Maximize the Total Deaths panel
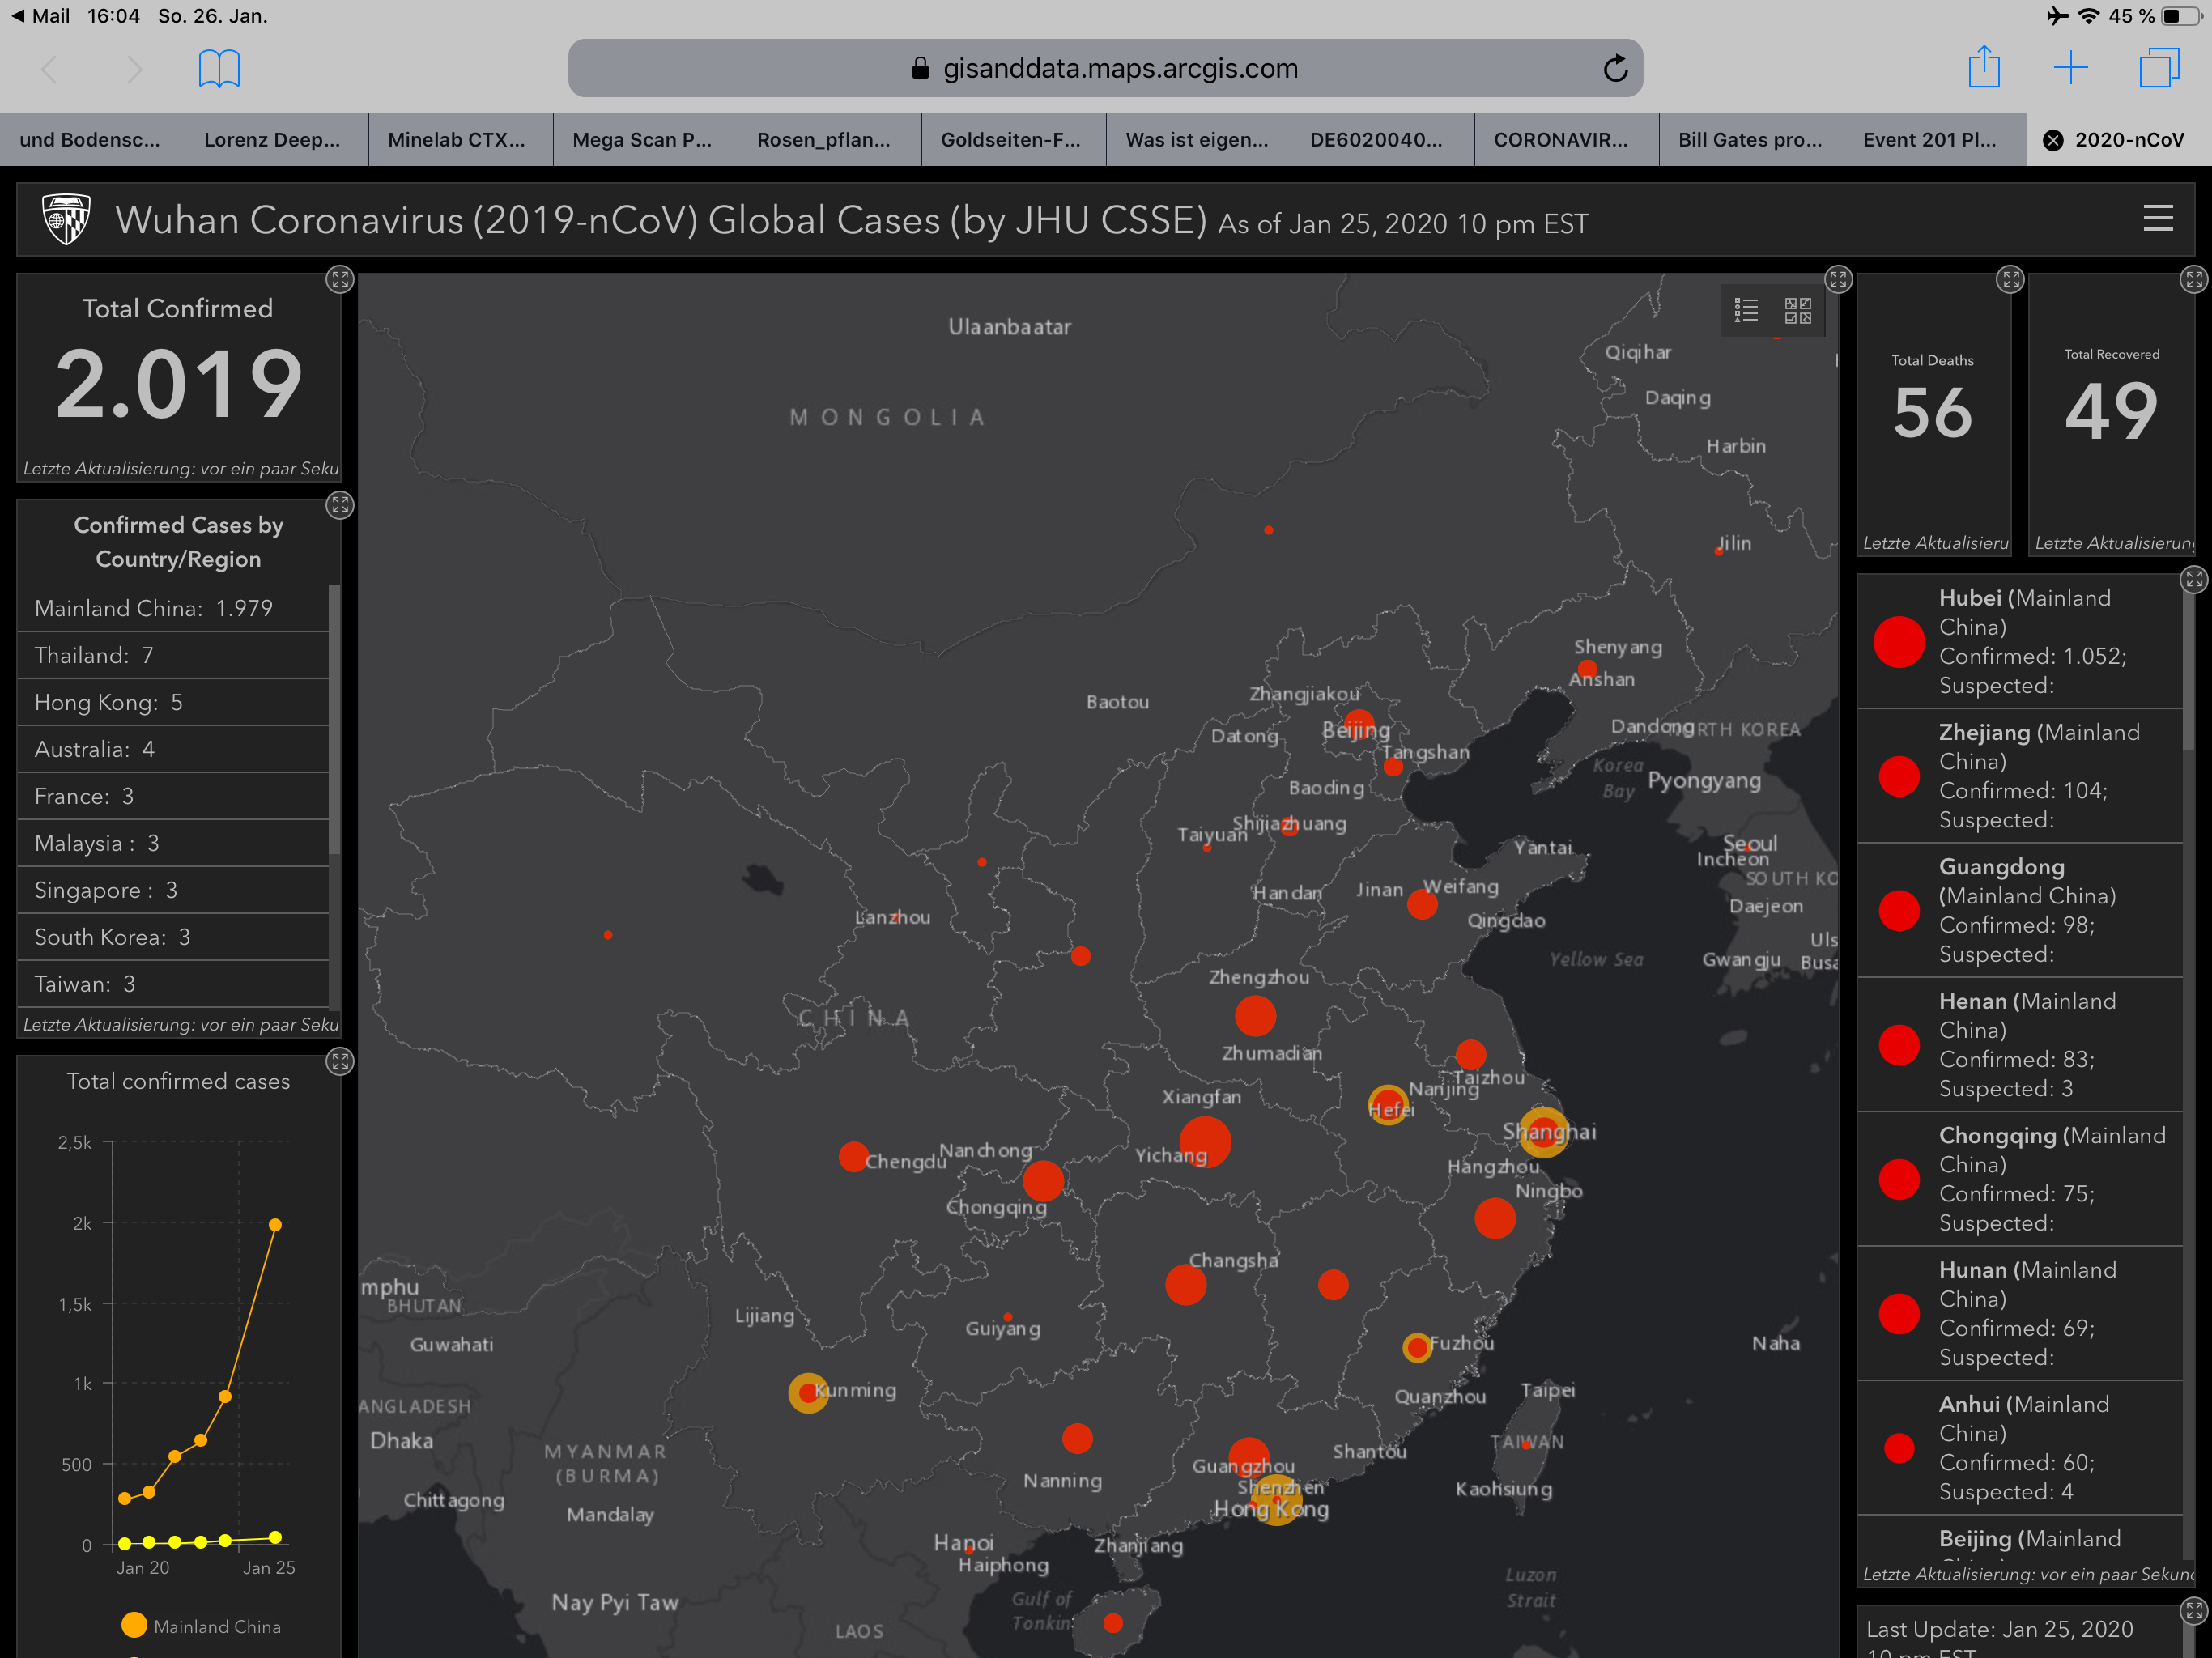The image size is (2212, 1658). 2009,279
